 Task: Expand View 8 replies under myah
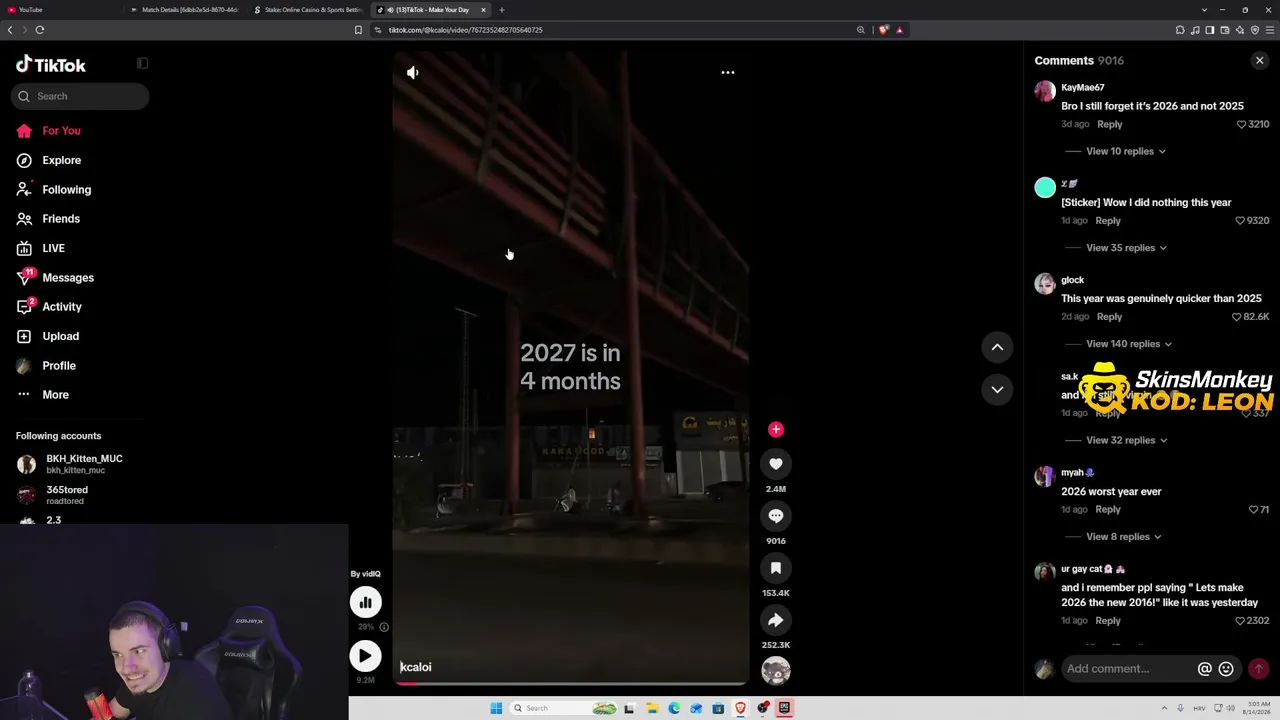[x=1123, y=537]
